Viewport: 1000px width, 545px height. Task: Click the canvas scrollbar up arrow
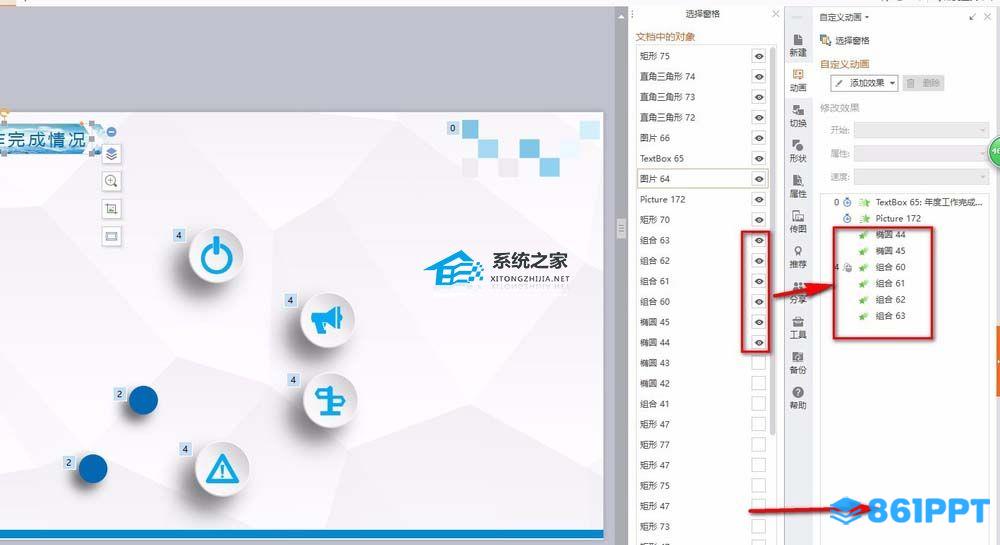click(x=622, y=17)
